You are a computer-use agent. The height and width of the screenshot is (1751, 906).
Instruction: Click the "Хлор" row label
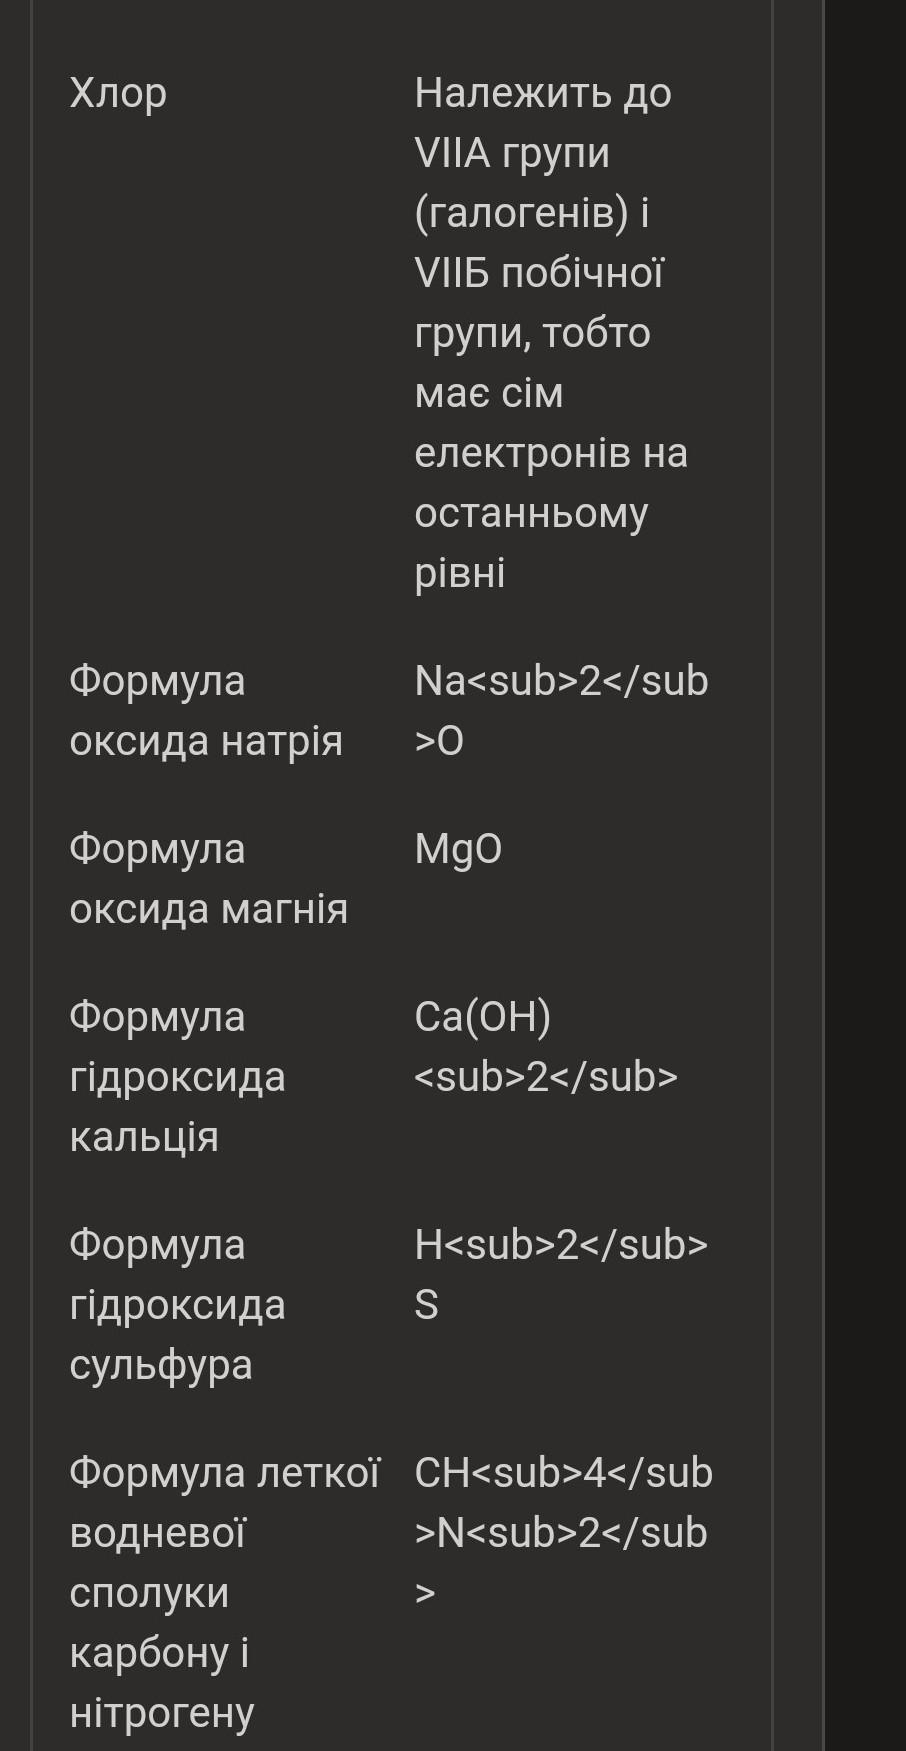(118, 93)
